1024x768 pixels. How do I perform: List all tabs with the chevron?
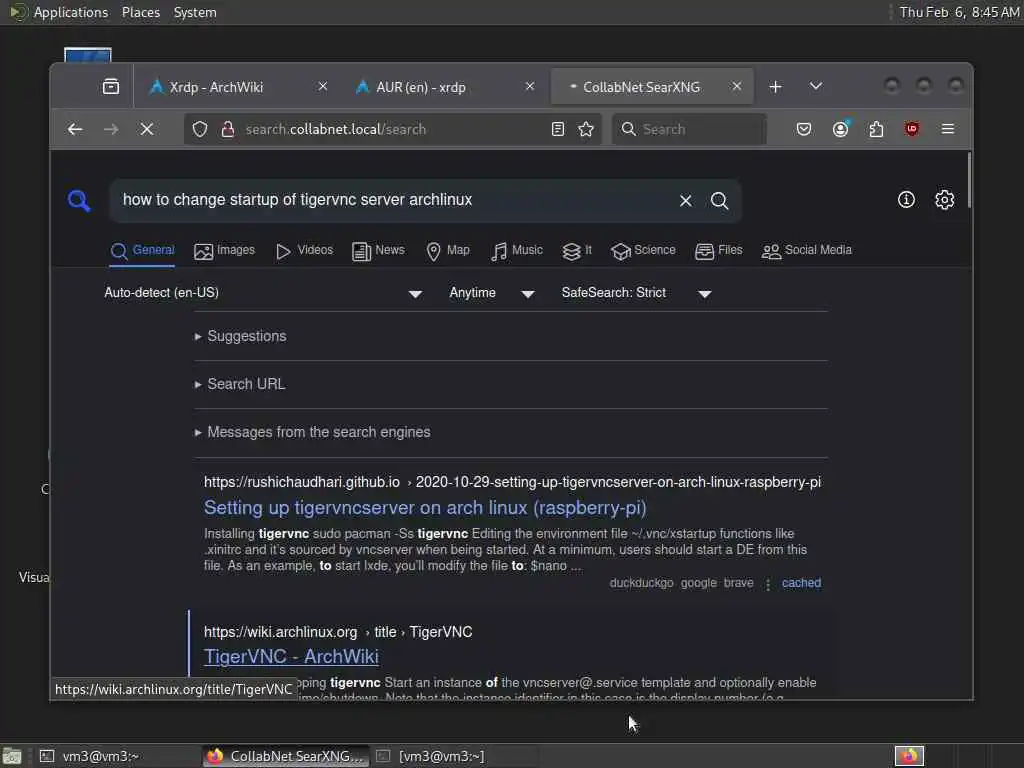(x=816, y=86)
